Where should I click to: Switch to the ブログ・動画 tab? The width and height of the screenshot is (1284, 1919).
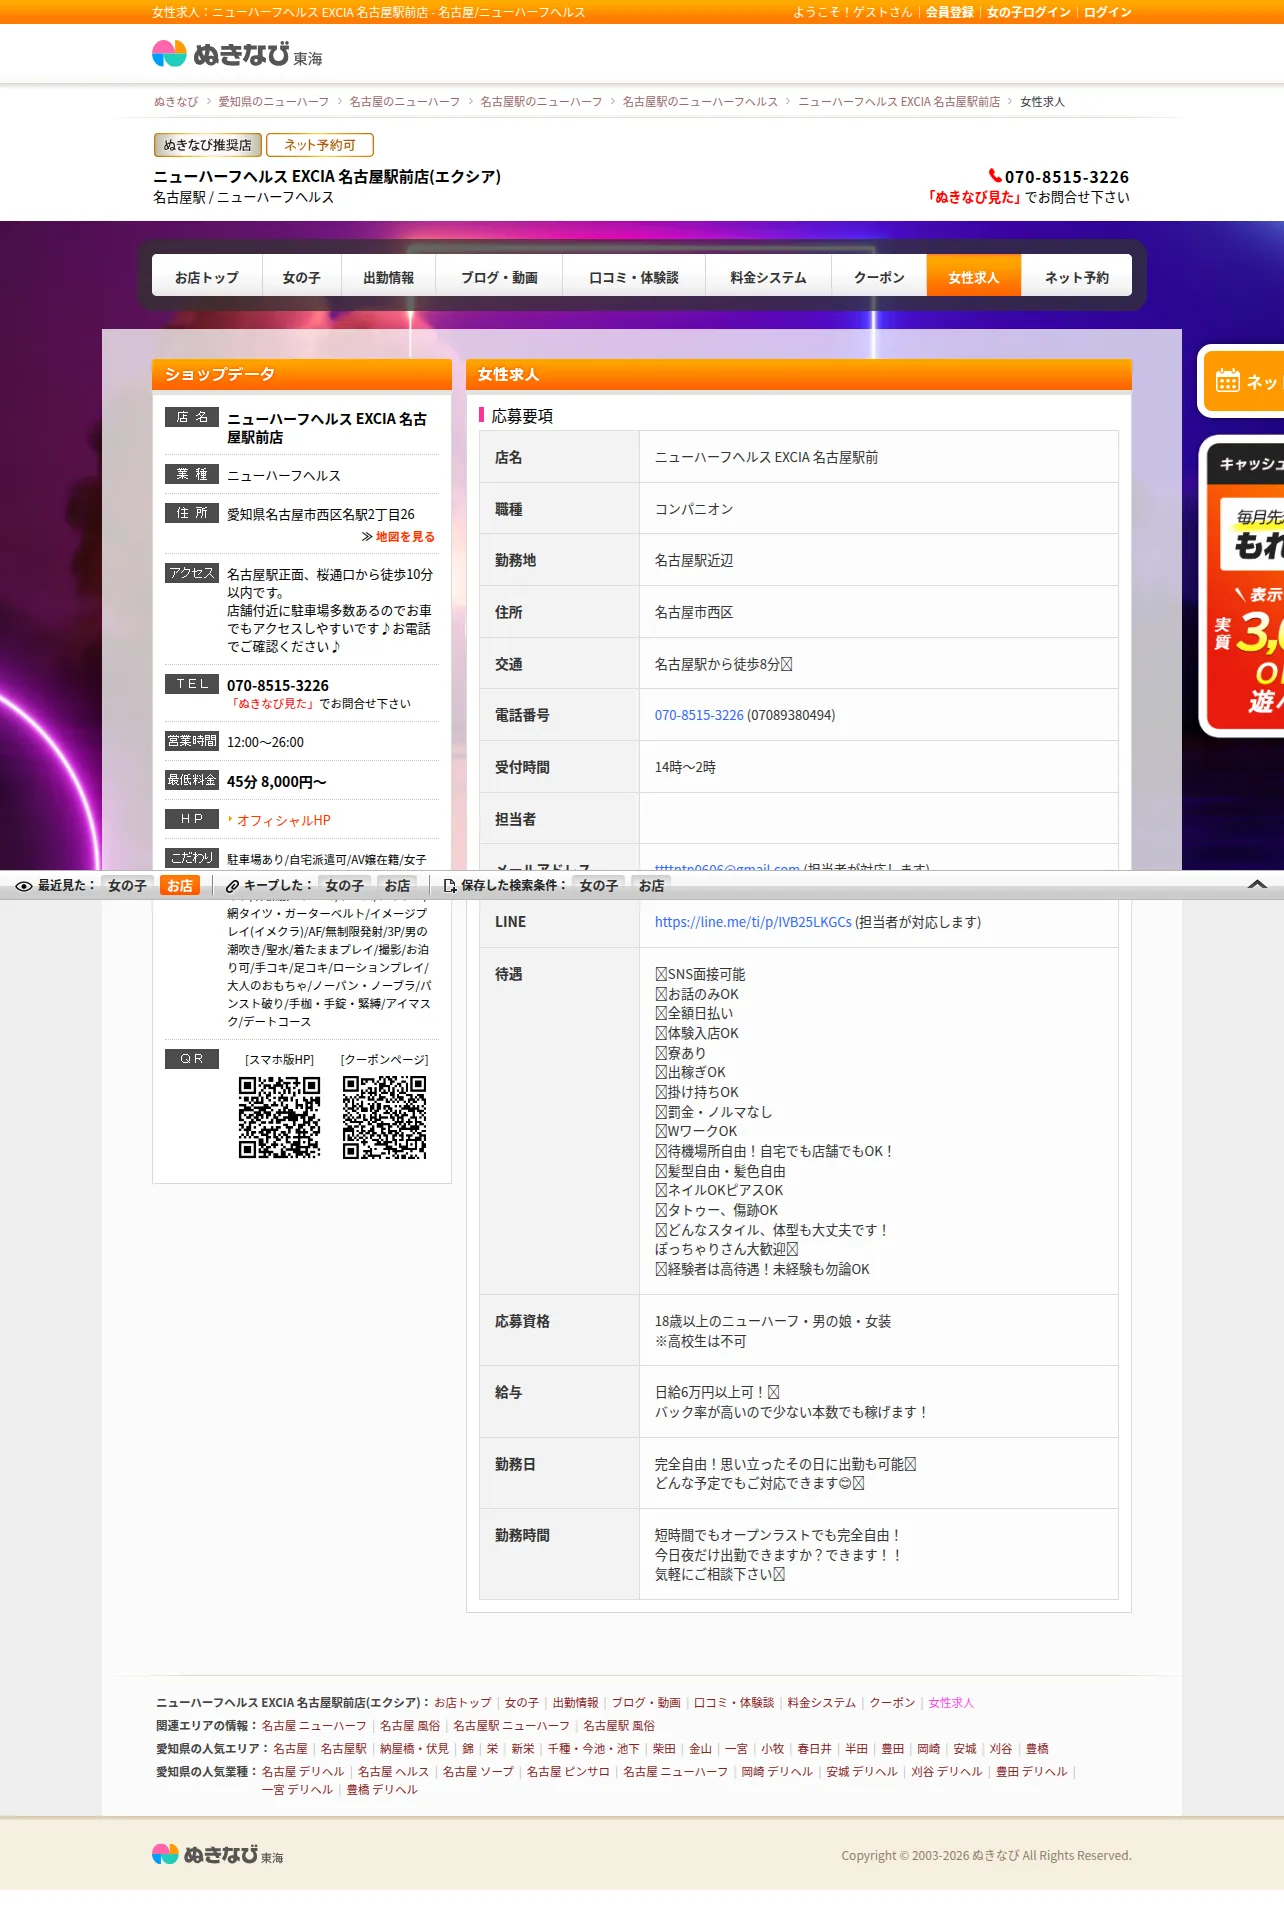pyautogui.click(x=499, y=277)
